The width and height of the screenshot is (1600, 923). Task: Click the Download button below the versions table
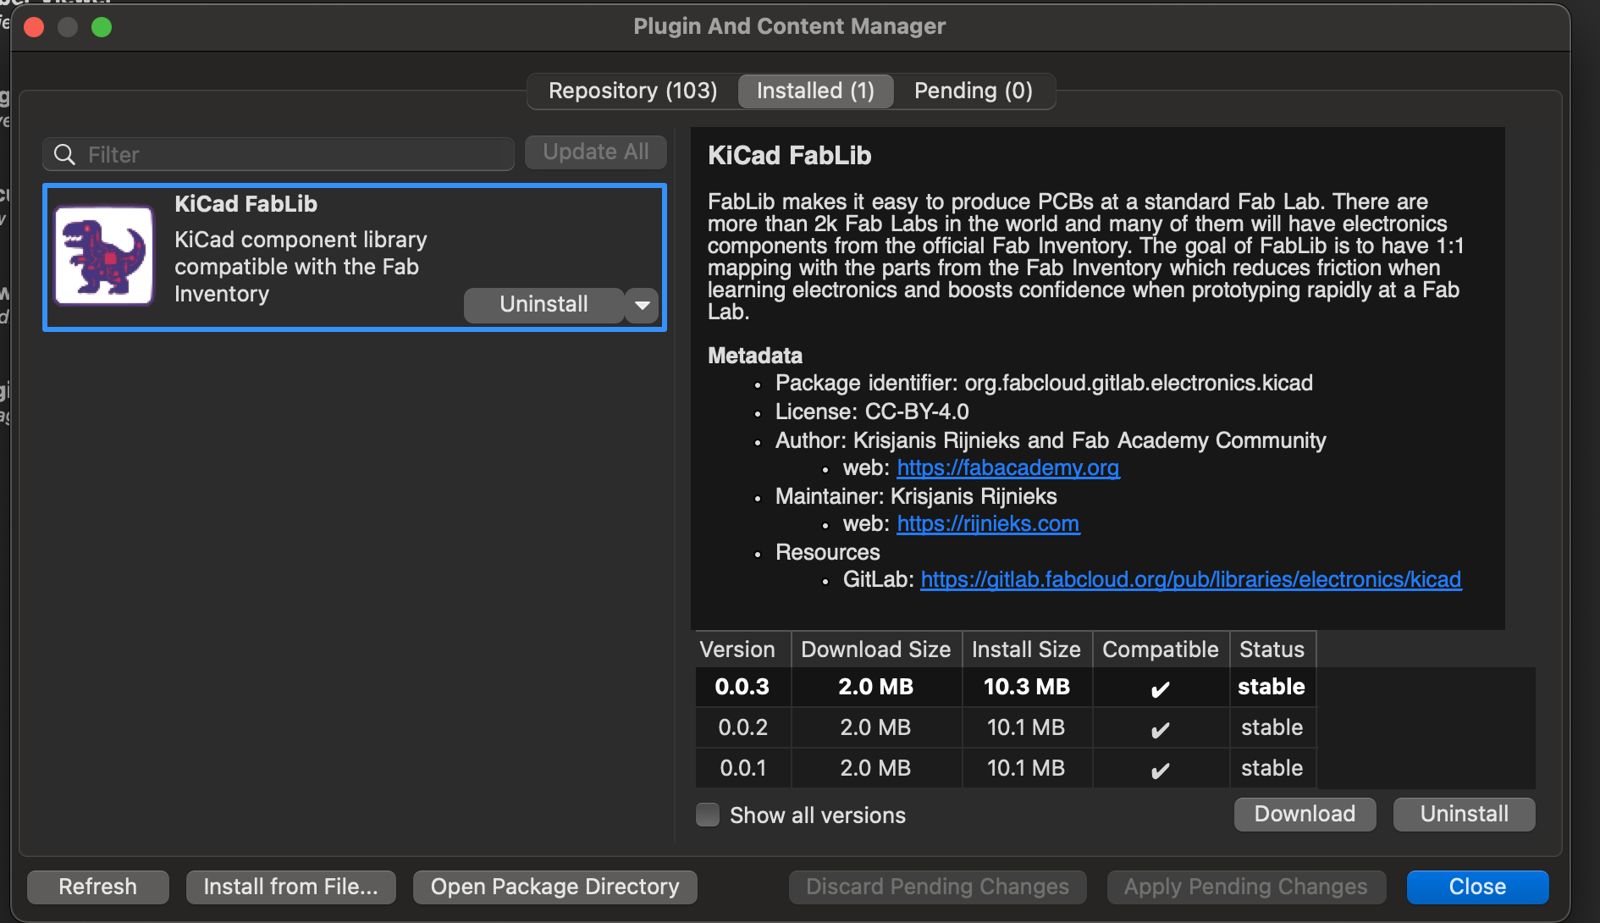tap(1305, 814)
